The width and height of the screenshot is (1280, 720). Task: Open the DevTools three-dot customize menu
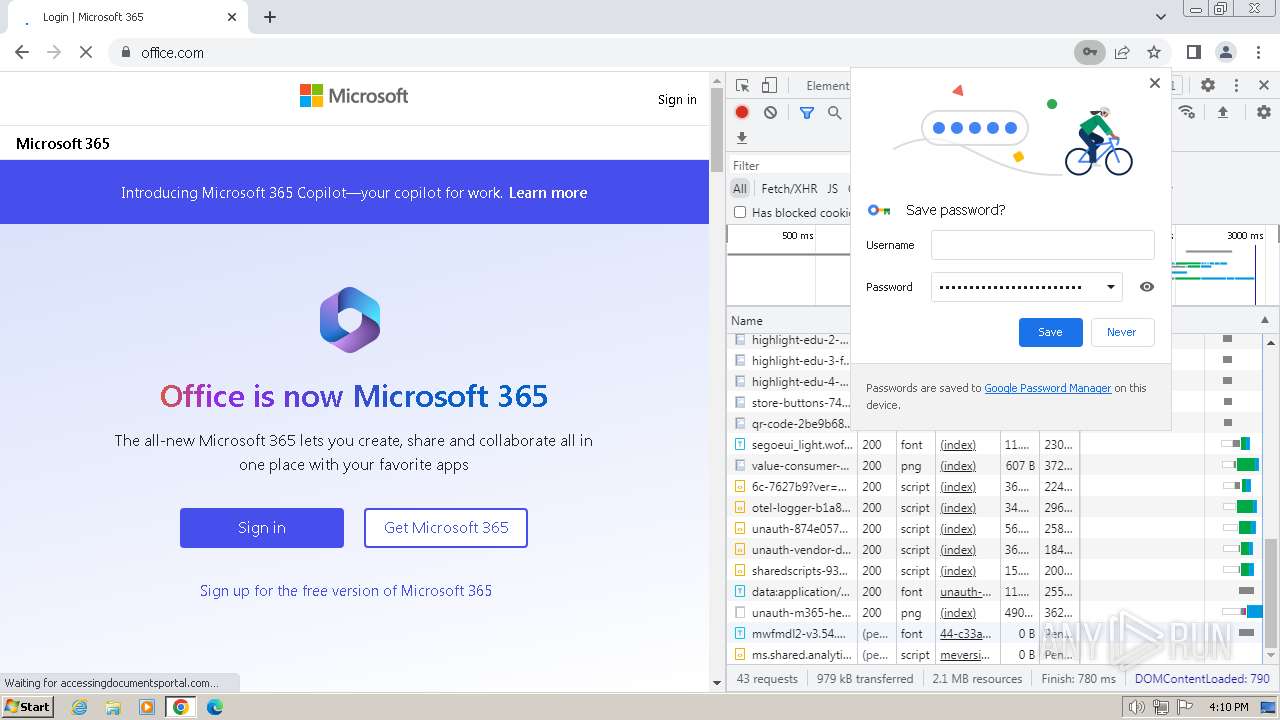pyautogui.click(x=1236, y=86)
